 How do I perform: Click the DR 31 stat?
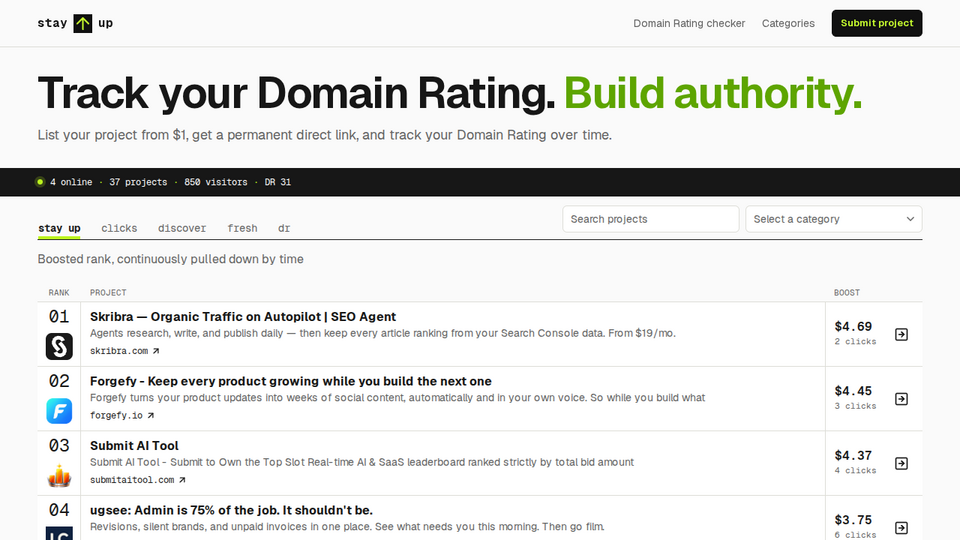[x=278, y=182]
